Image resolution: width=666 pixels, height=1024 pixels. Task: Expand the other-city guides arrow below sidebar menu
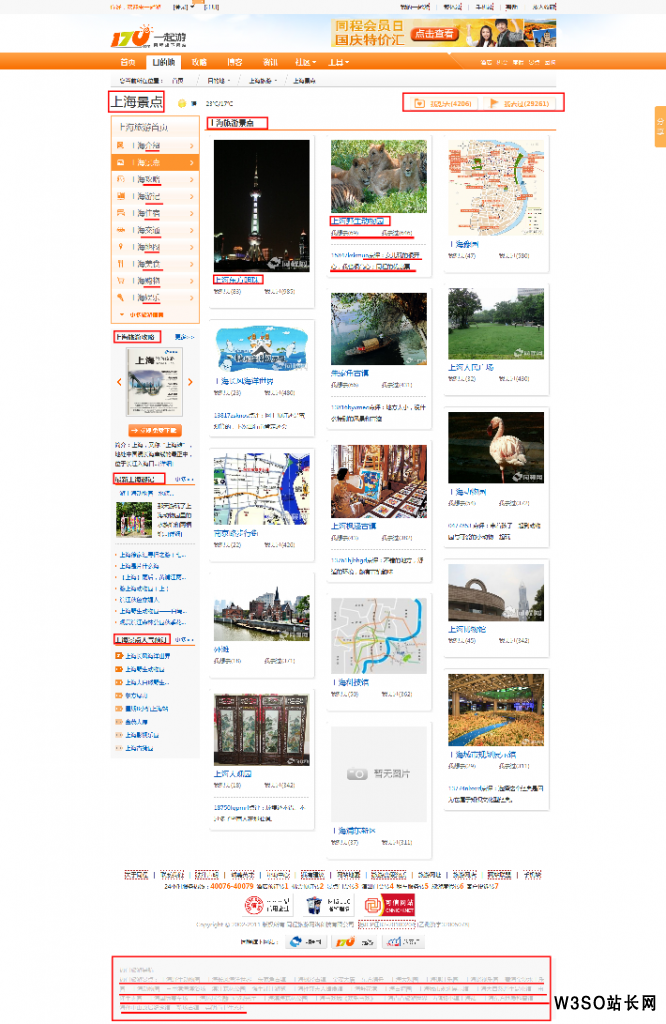[121, 315]
